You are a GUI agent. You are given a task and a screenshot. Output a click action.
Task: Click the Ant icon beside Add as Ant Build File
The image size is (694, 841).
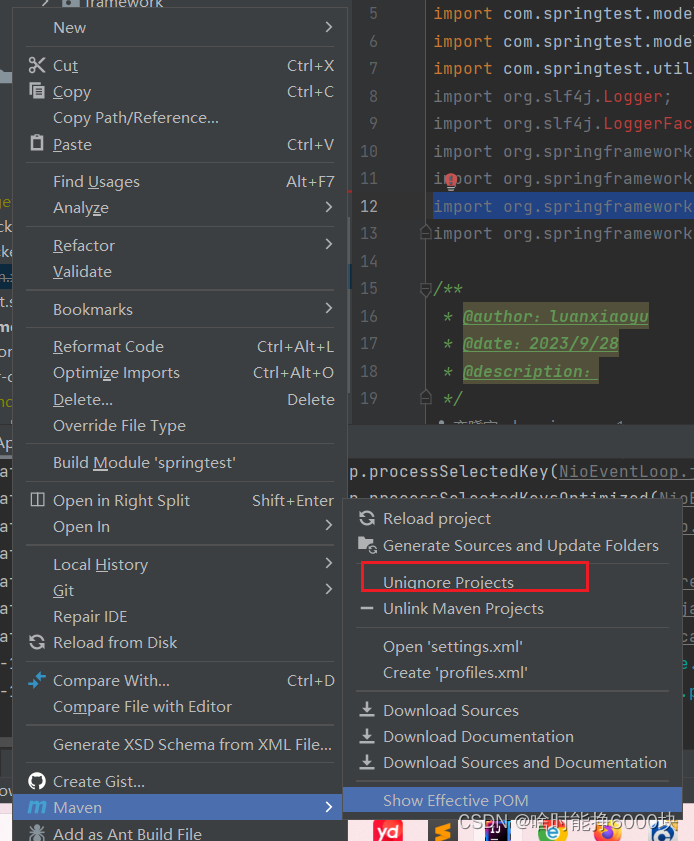(x=37, y=832)
